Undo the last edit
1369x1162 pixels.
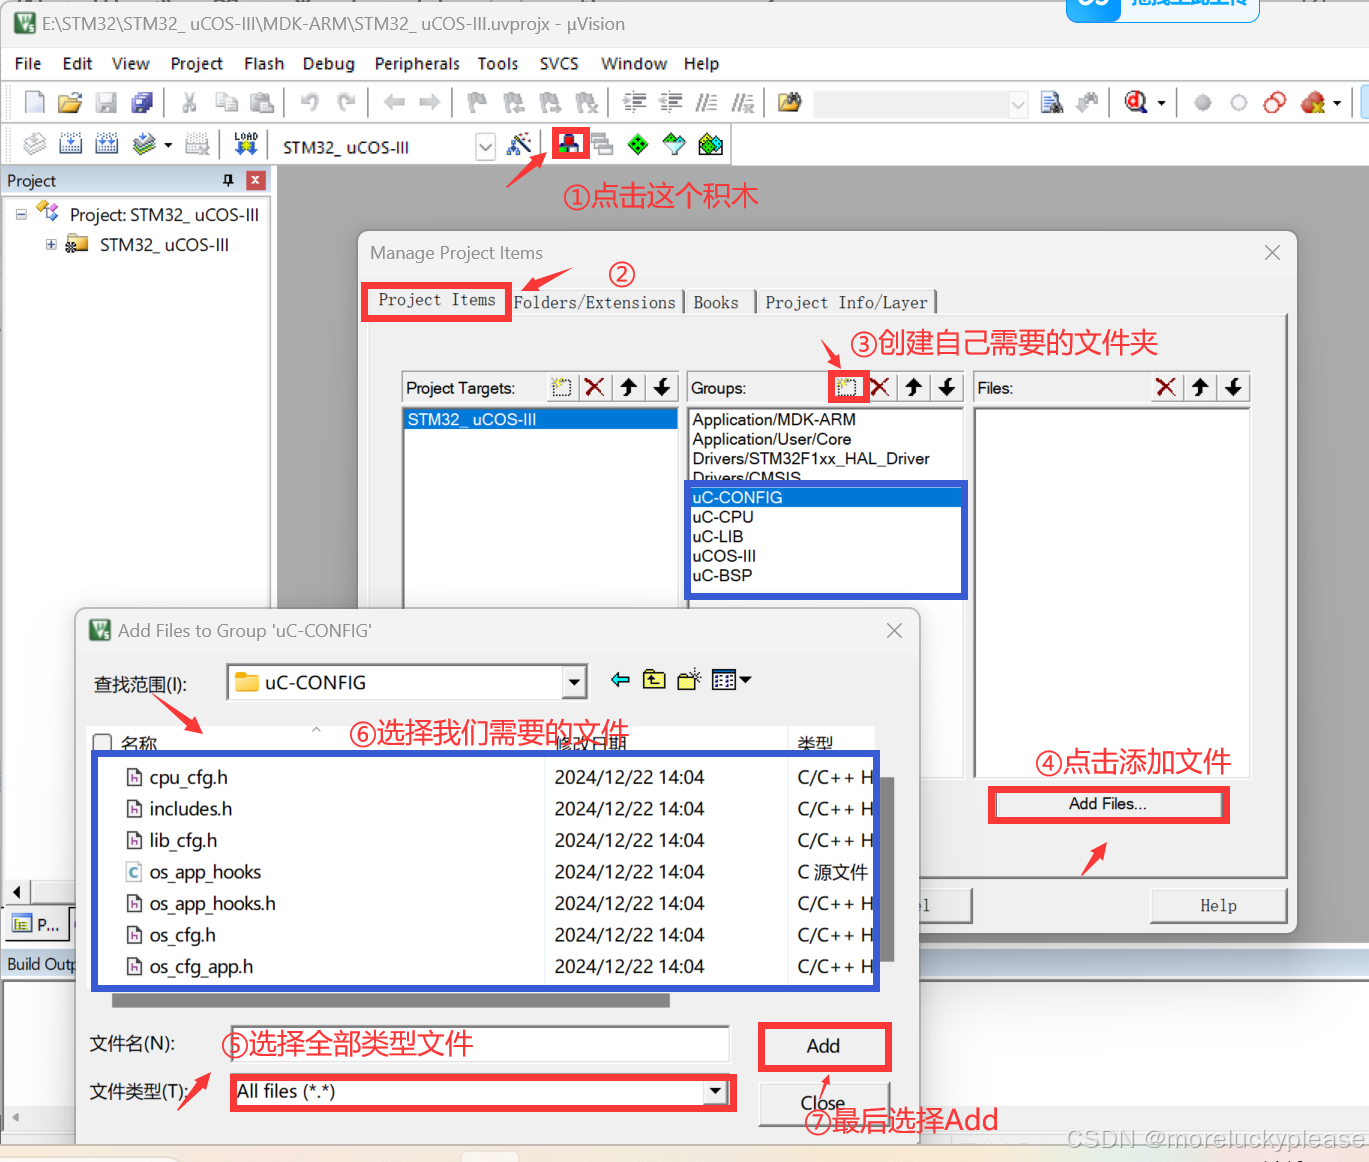tap(310, 102)
